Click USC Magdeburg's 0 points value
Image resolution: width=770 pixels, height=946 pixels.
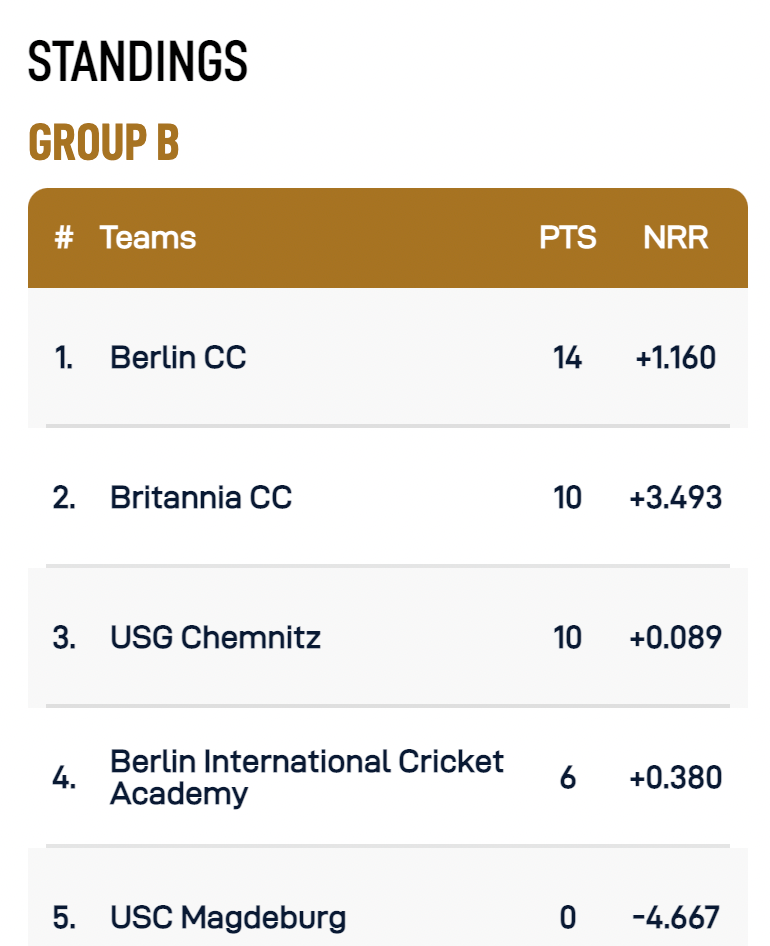coord(567,917)
